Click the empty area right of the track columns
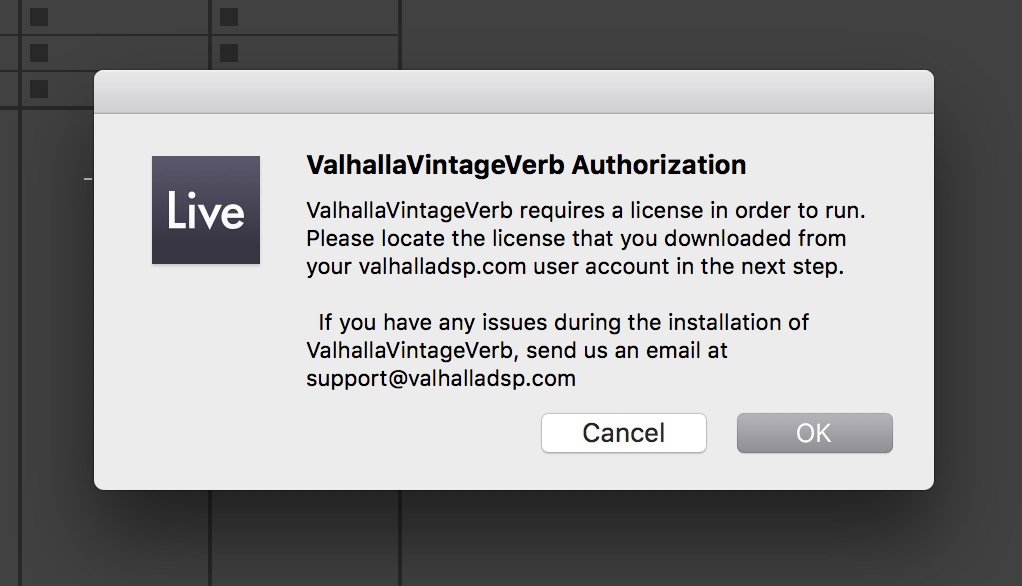Screen dimensions: 1022x586 pyautogui.click(x=700, y=35)
